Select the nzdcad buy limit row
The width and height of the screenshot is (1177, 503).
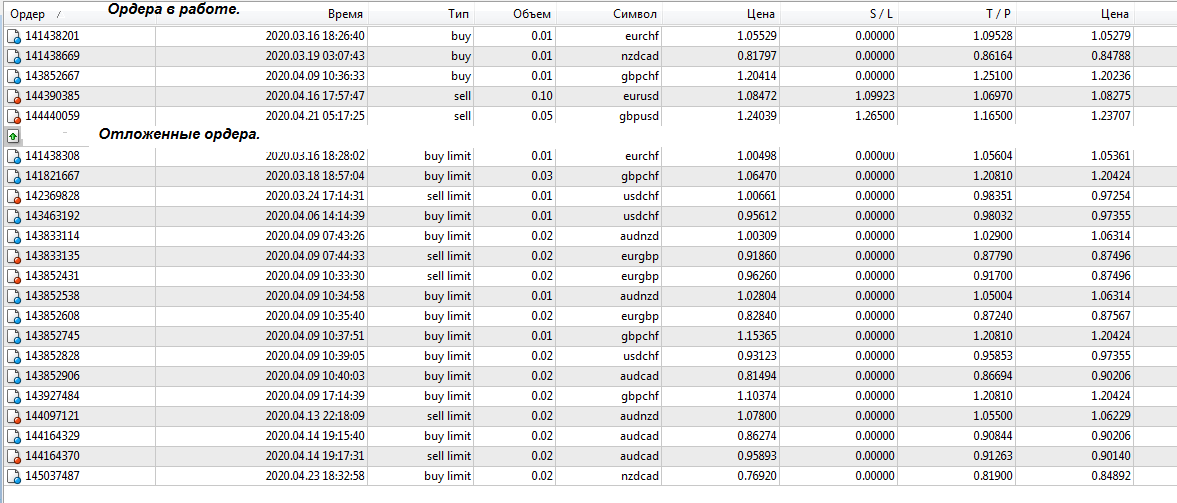tap(568, 476)
